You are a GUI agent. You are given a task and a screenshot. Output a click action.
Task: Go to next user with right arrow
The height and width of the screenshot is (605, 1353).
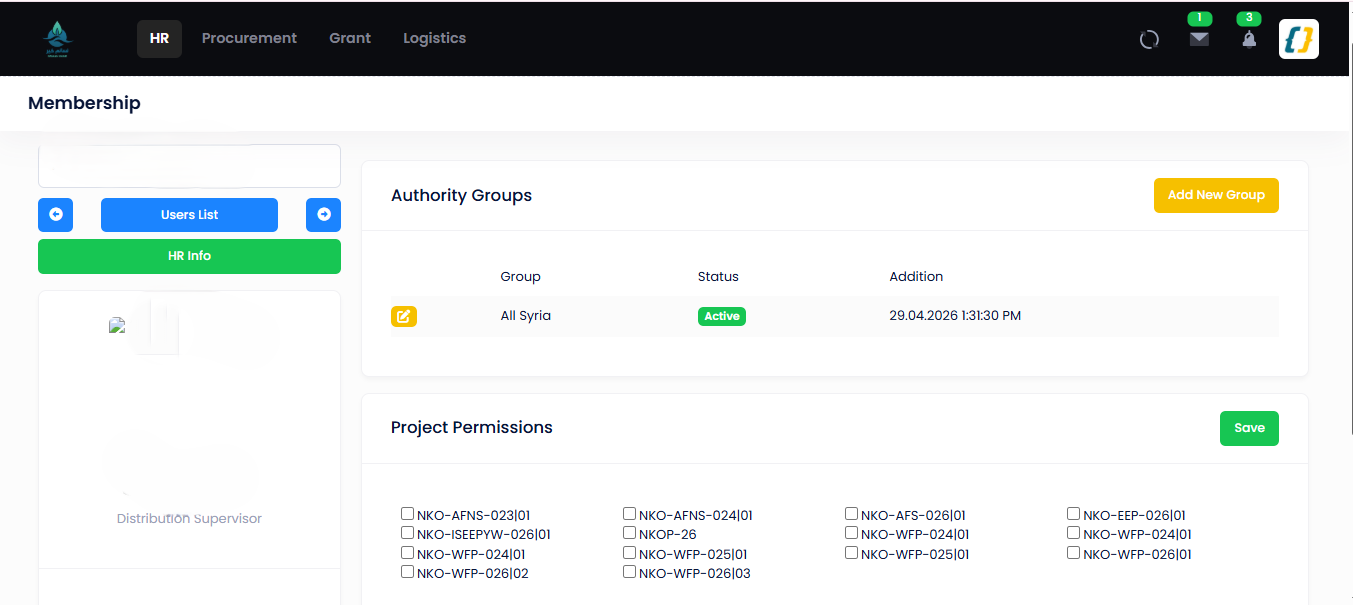pos(323,215)
